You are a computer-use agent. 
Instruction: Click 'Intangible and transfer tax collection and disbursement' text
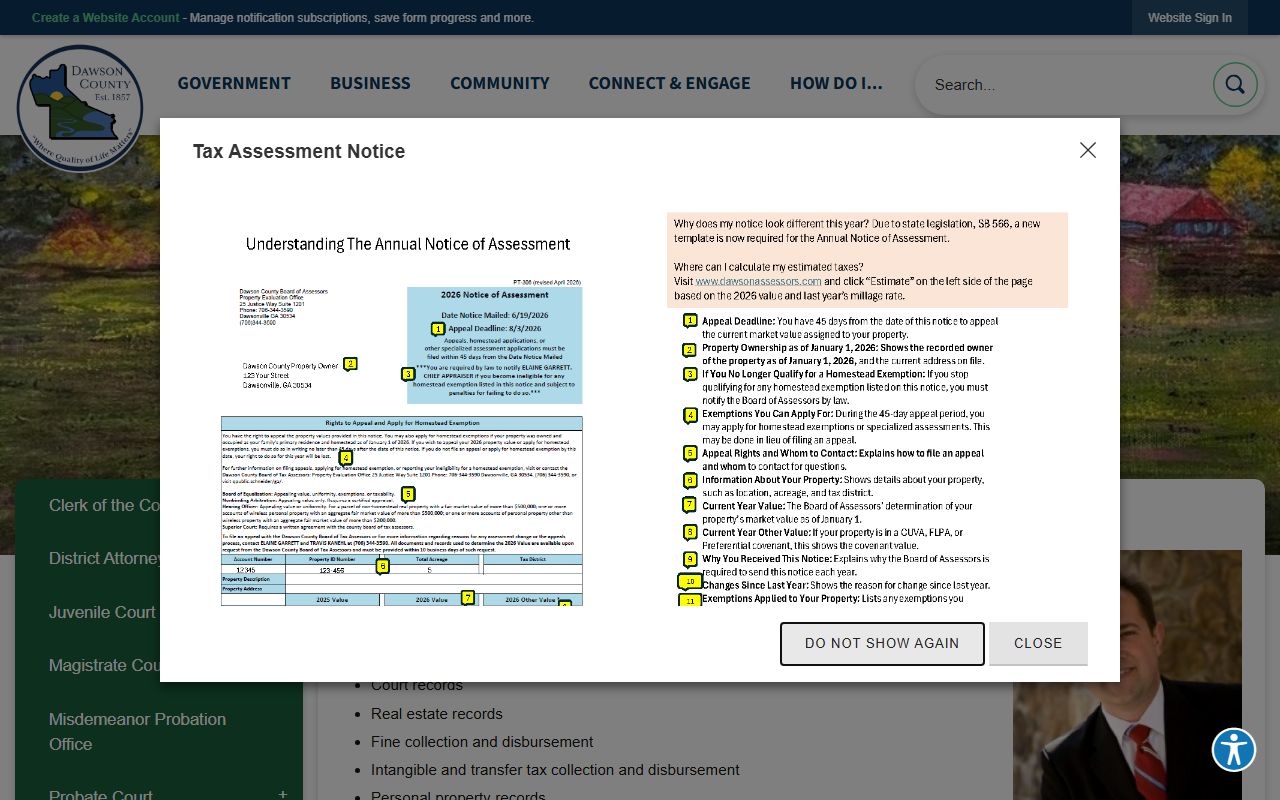click(555, 770)
